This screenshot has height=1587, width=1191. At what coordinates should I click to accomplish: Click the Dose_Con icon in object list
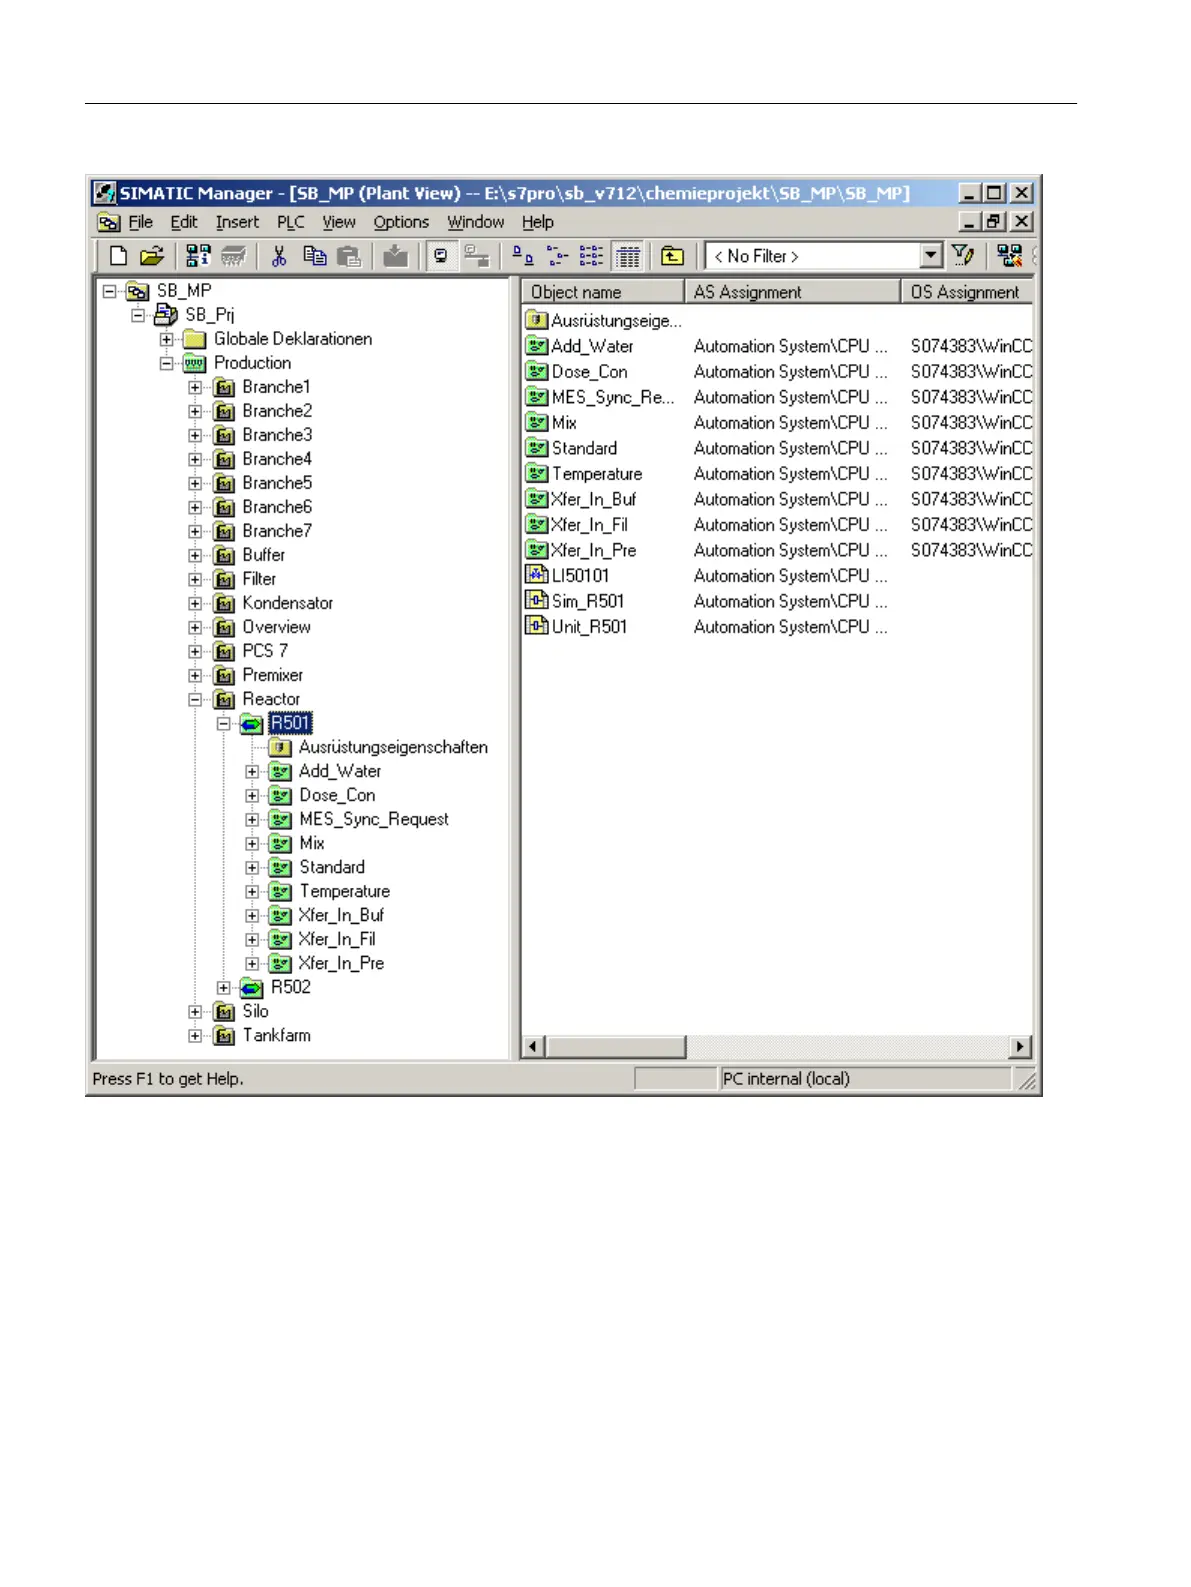pos(537,371)
